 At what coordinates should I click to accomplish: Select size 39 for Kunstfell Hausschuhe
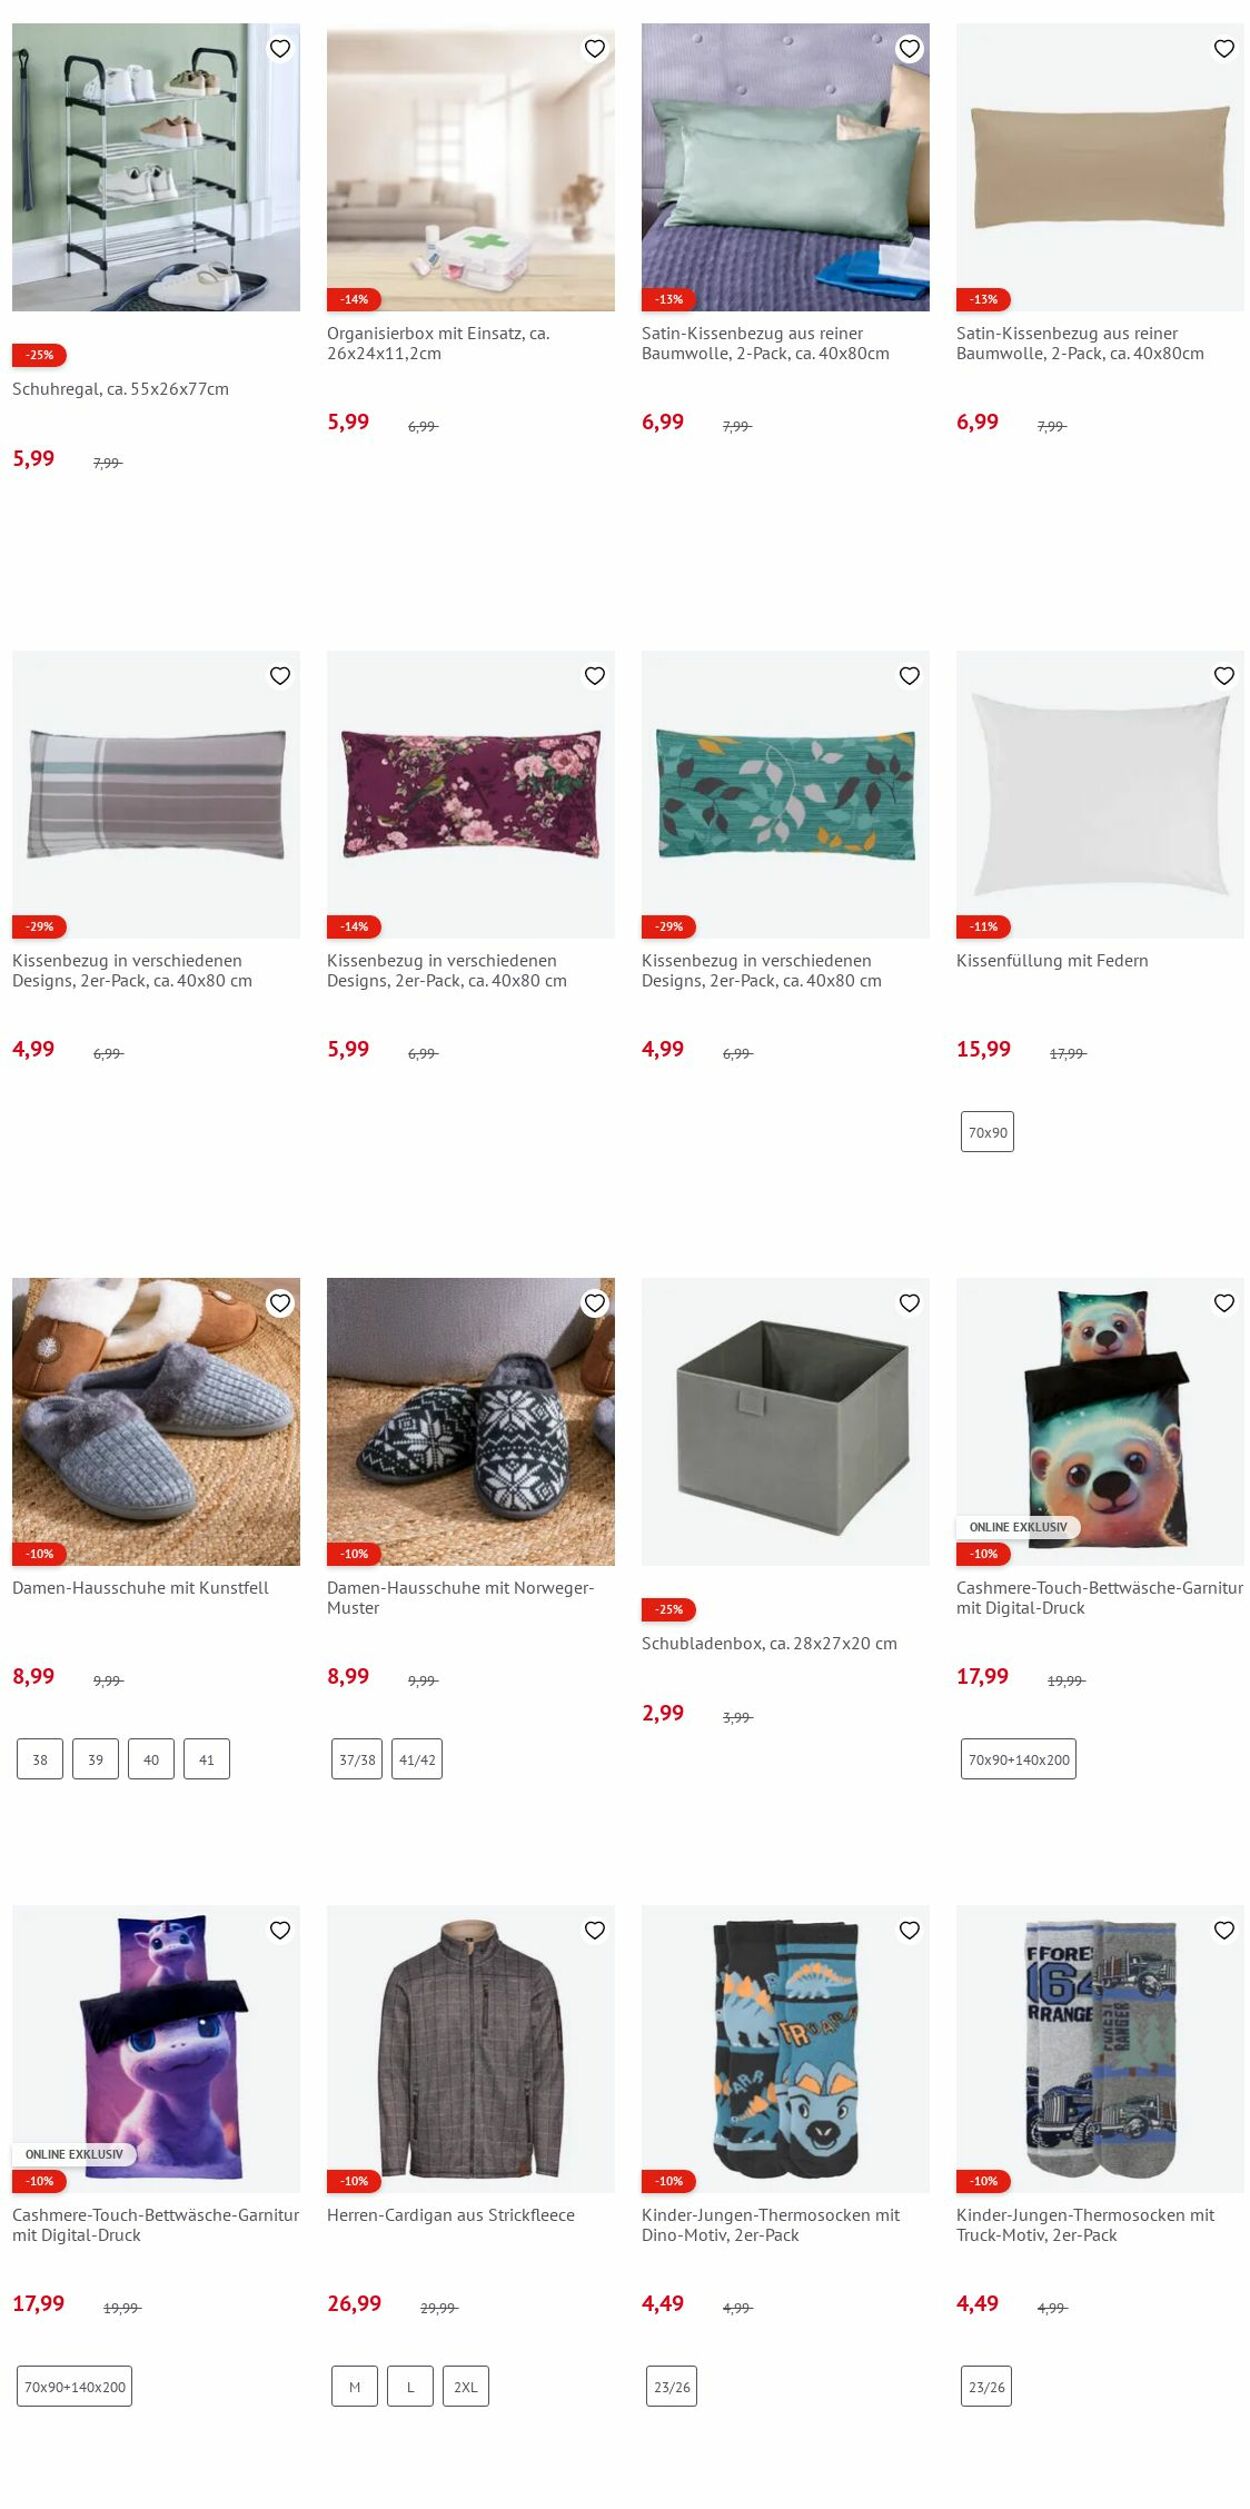click(x=96, y=1759)
